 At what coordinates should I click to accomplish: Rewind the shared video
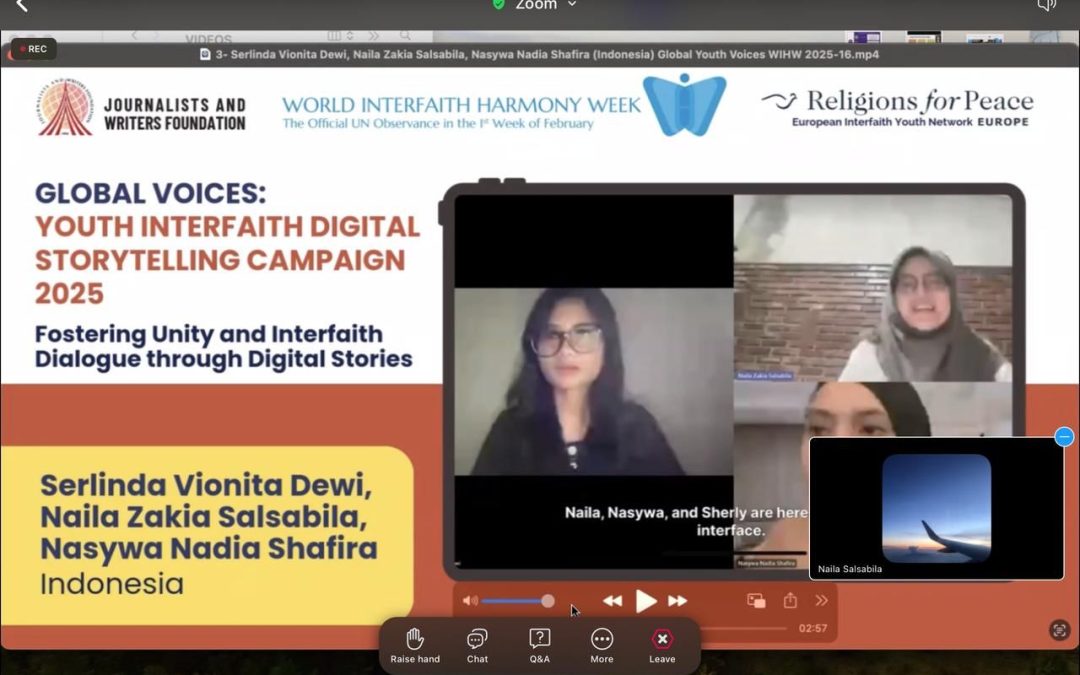pos(612,601)
